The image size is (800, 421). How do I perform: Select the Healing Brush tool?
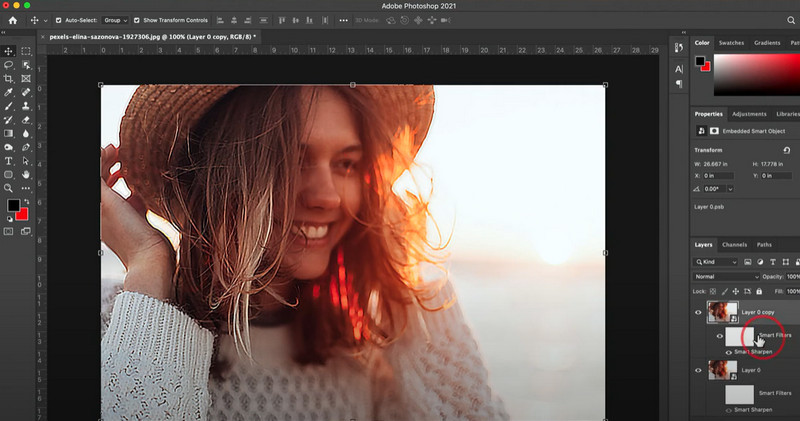pyautogui.click(x=26, y=92)
